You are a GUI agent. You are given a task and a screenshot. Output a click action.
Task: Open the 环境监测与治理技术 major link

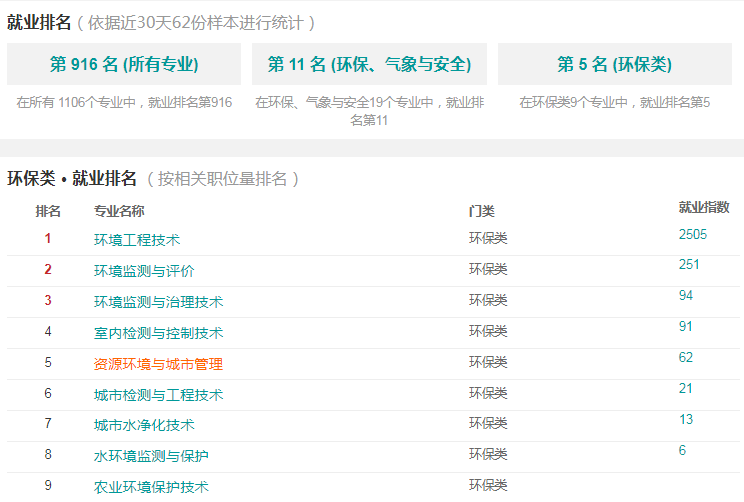point(158,302)
